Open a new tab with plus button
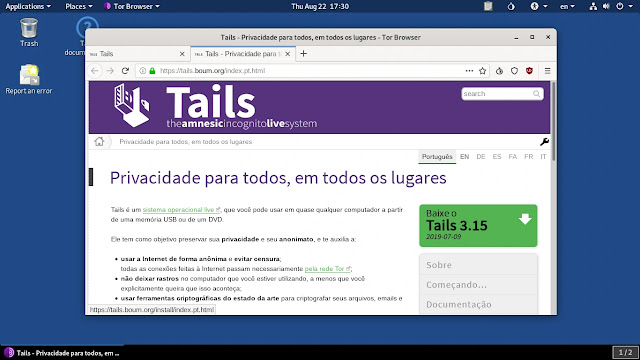The width and height of the screenshot is (640, 360). pyautogui.click(x=303, y=53)
